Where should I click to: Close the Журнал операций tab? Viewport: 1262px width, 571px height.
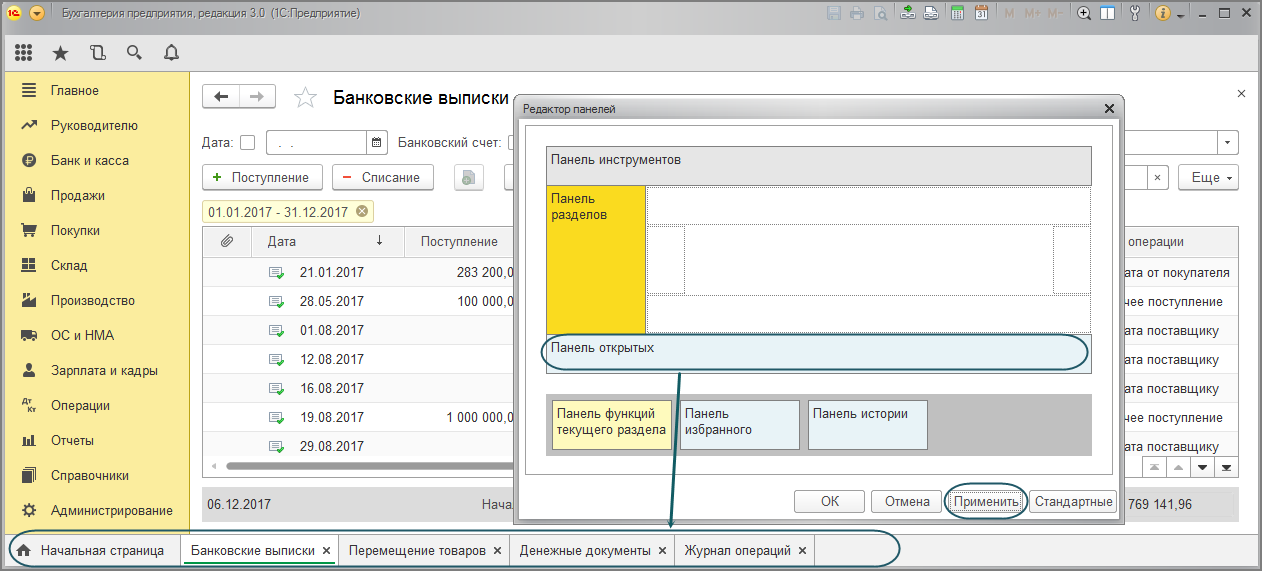coord(803,551)
